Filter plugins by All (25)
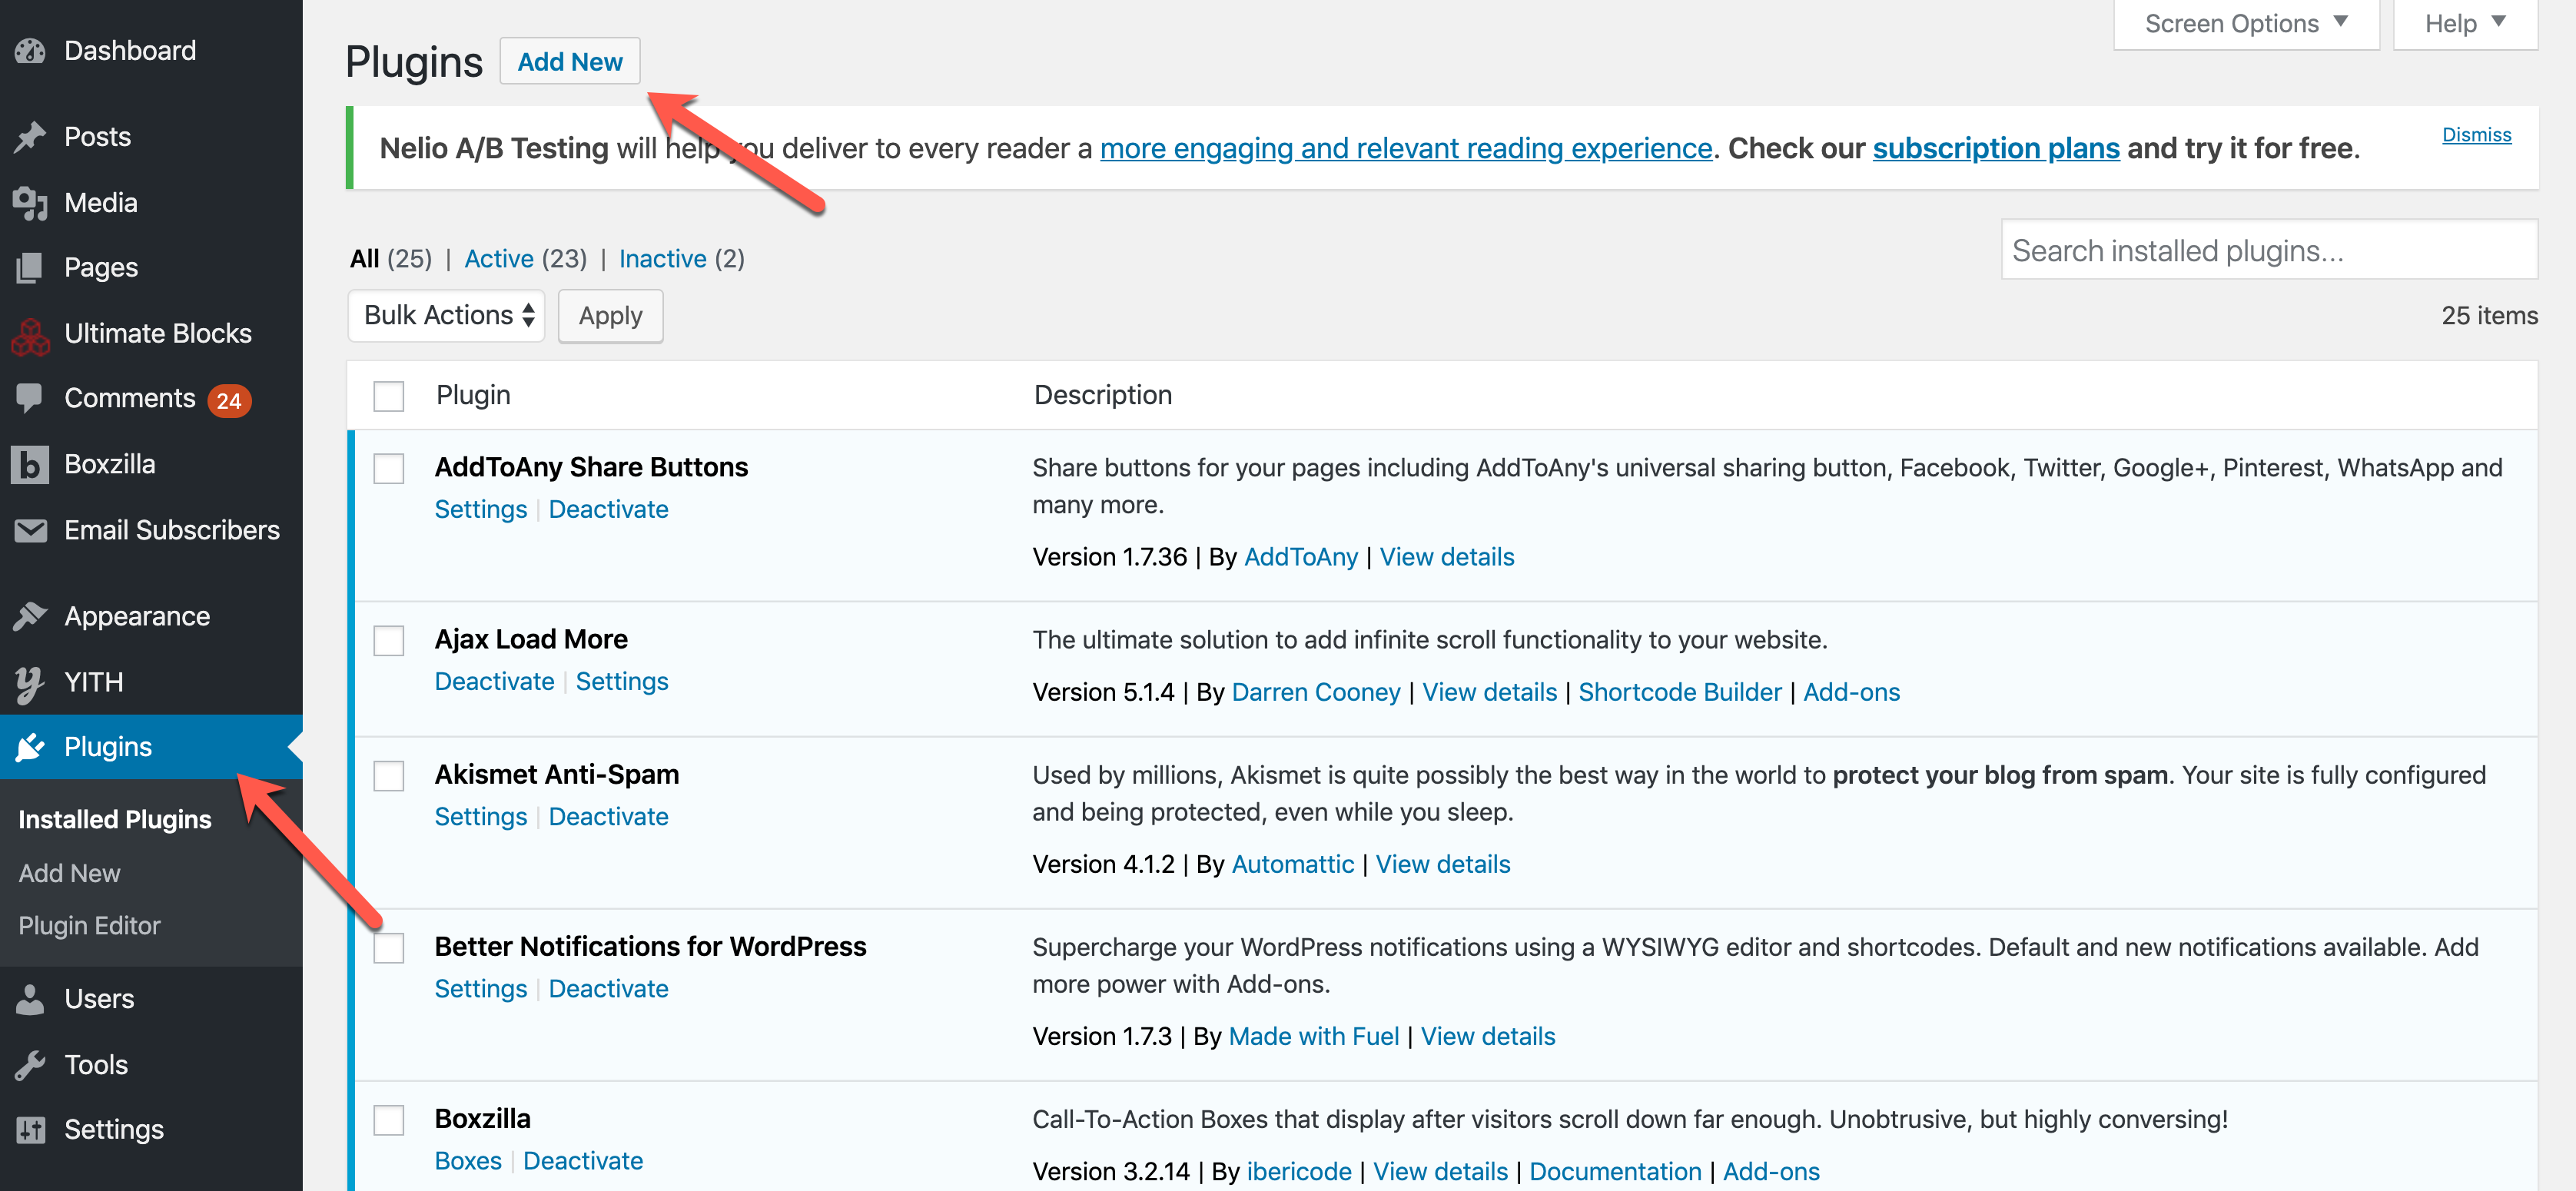 [390, 259]
